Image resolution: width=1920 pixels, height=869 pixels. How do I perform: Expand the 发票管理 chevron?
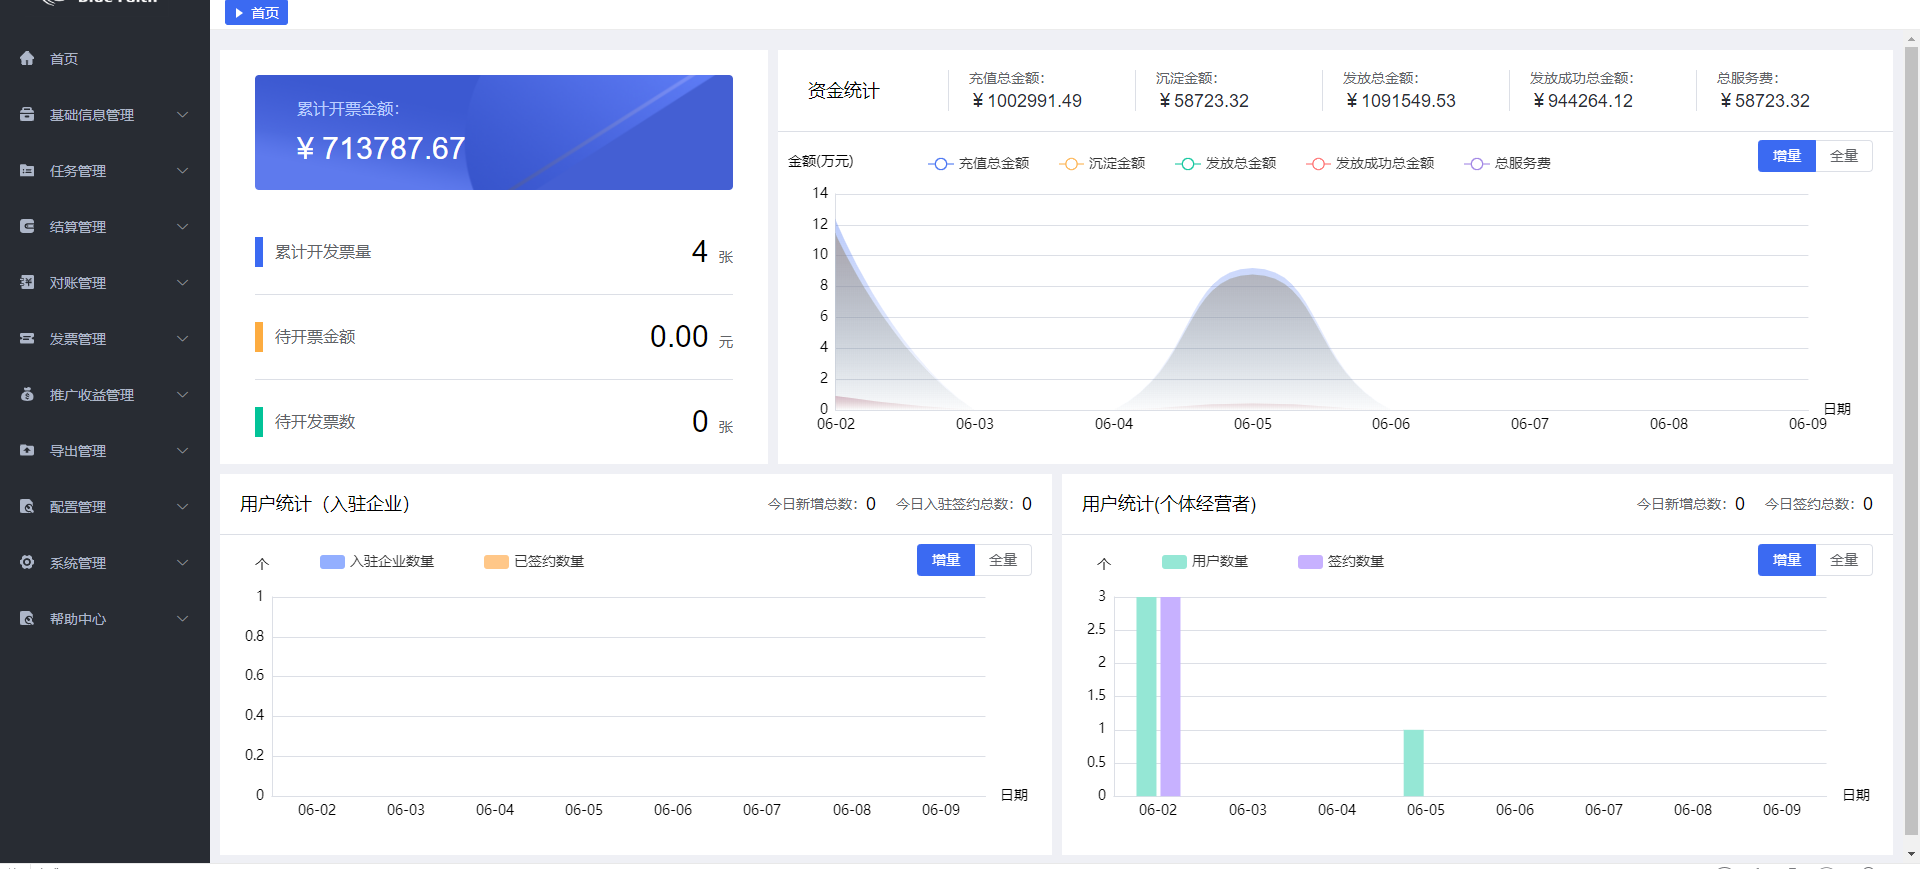[183, 338]
